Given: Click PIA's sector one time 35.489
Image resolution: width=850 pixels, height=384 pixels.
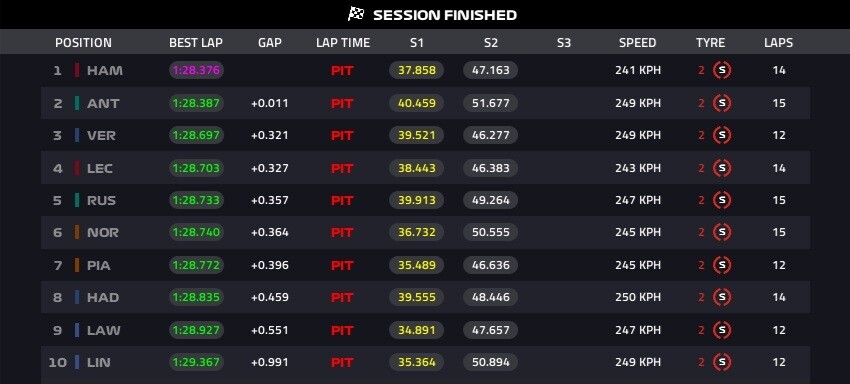Looking at the screenshot, I should coord(416,265).
